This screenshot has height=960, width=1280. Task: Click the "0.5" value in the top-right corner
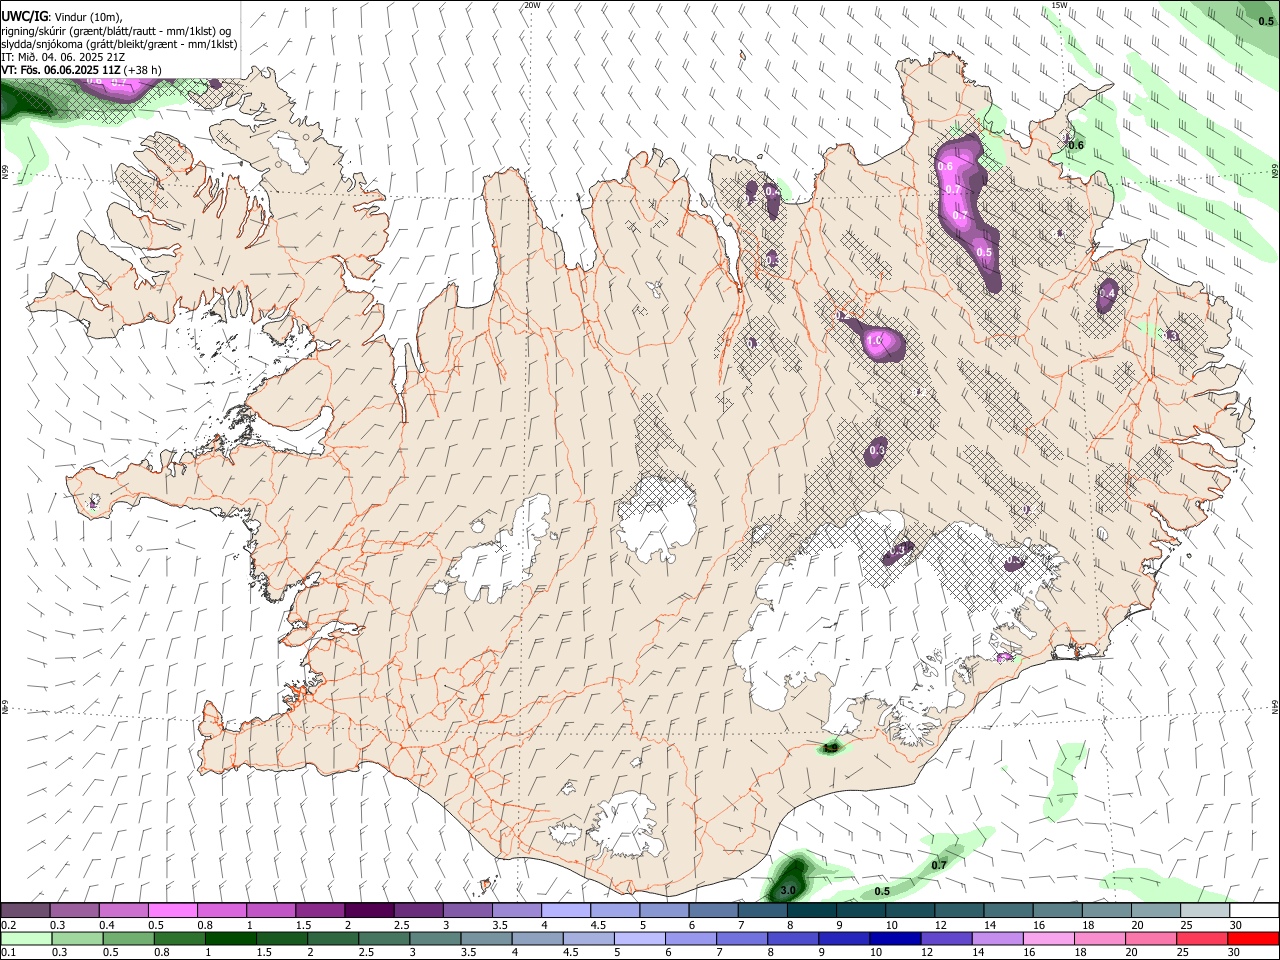[1265, 21]
